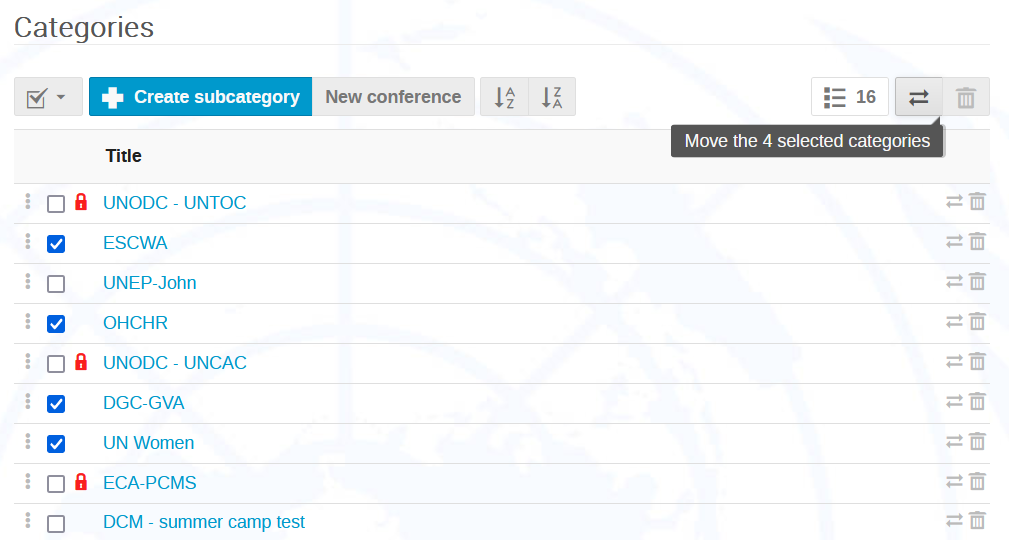
Task: Click red lock icon next to ECA-PCMS
Action: click(81, 481)
